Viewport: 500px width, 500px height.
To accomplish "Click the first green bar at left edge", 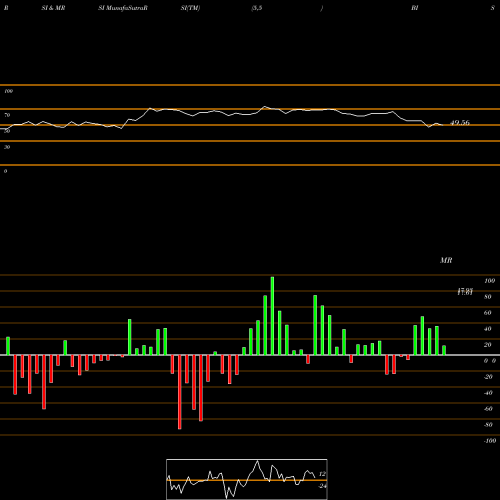I will (x=8, y=346).
